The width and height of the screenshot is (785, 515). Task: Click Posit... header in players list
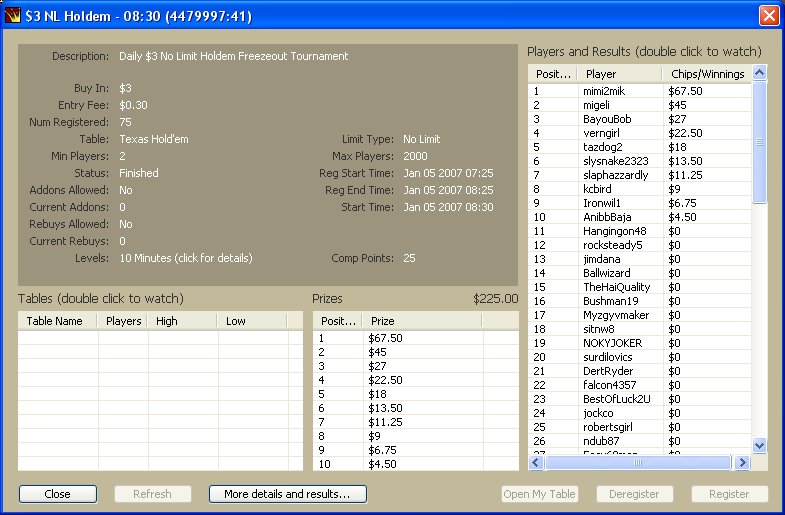[553, 74]
